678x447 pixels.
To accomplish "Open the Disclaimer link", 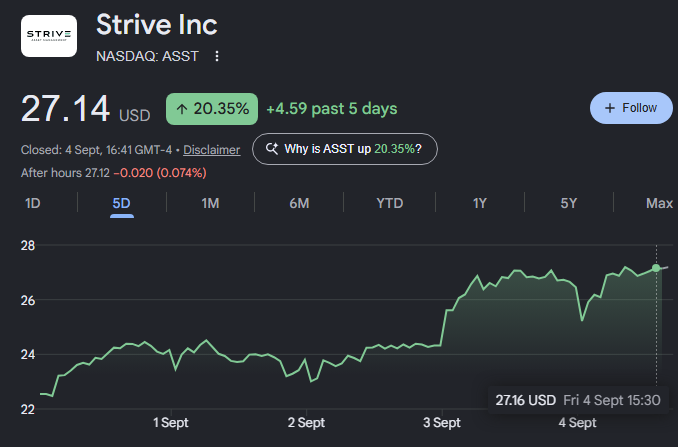I will point(211,150).
